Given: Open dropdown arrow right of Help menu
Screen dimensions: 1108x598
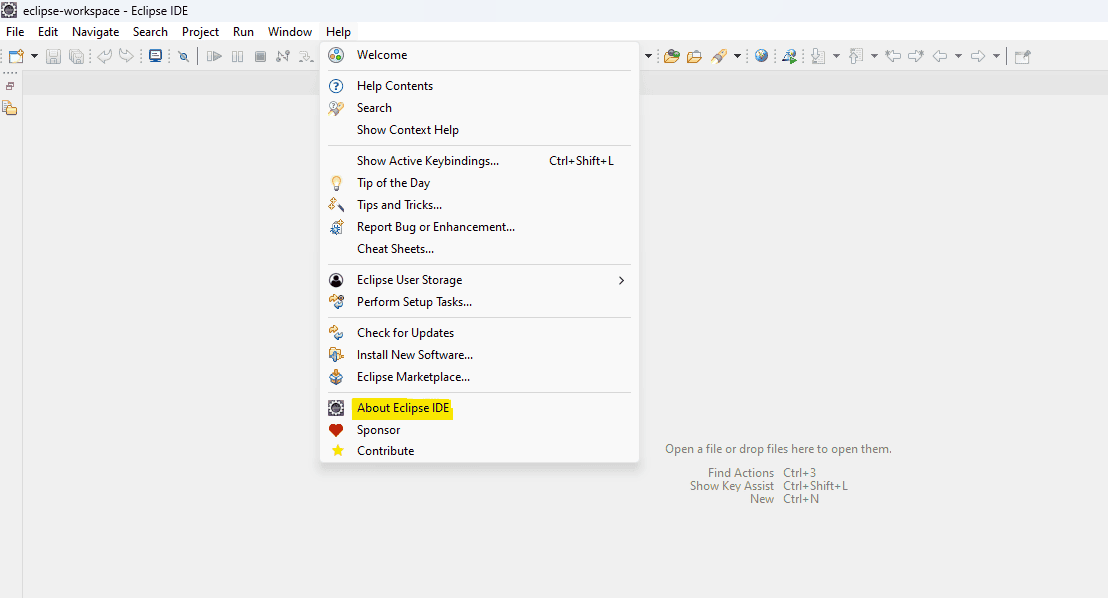Looking at the screenshot, I should click(648, 57).
